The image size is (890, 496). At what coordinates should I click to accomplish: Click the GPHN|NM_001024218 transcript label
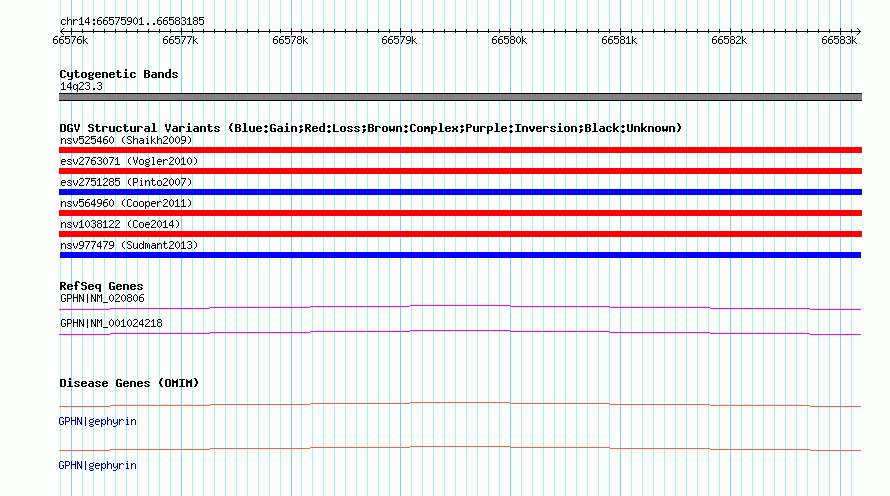click(111, 323)
